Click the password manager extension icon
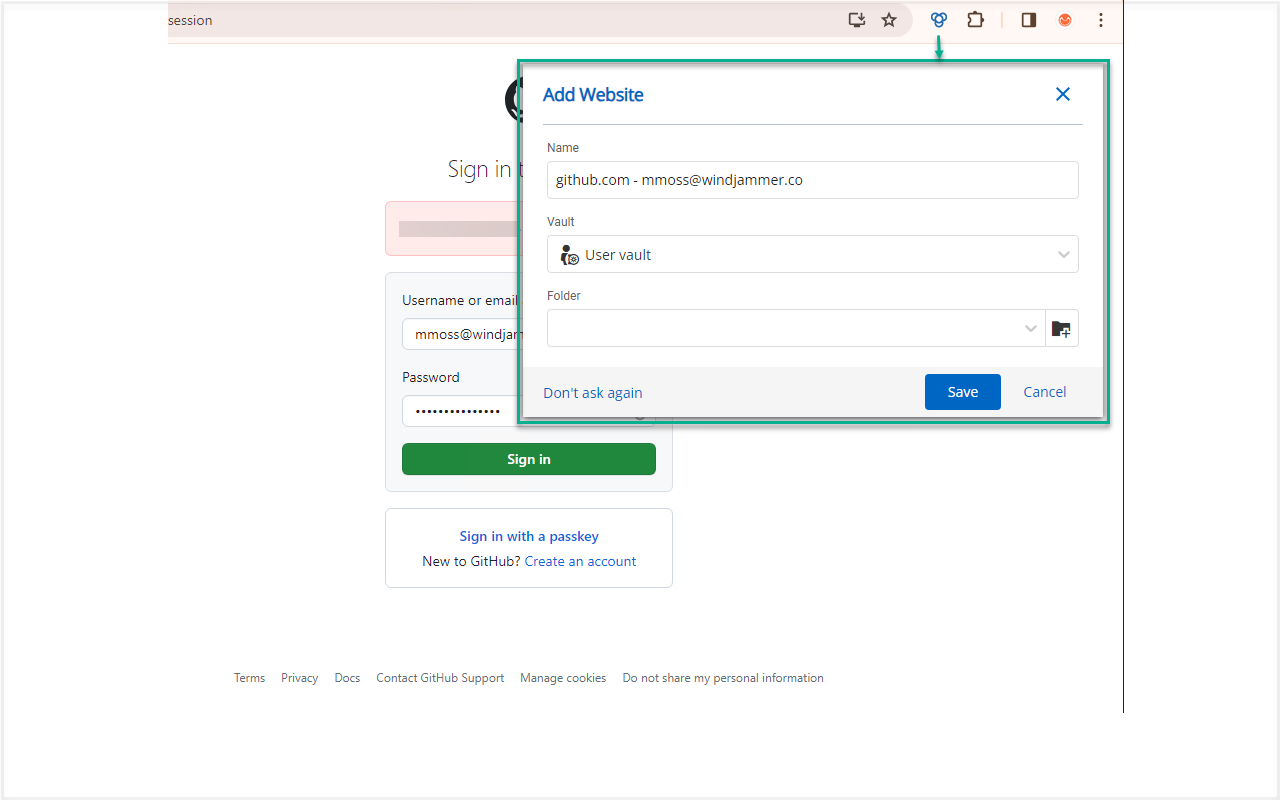The width and height of the screenshot is (1280, 800). [938, 20]
